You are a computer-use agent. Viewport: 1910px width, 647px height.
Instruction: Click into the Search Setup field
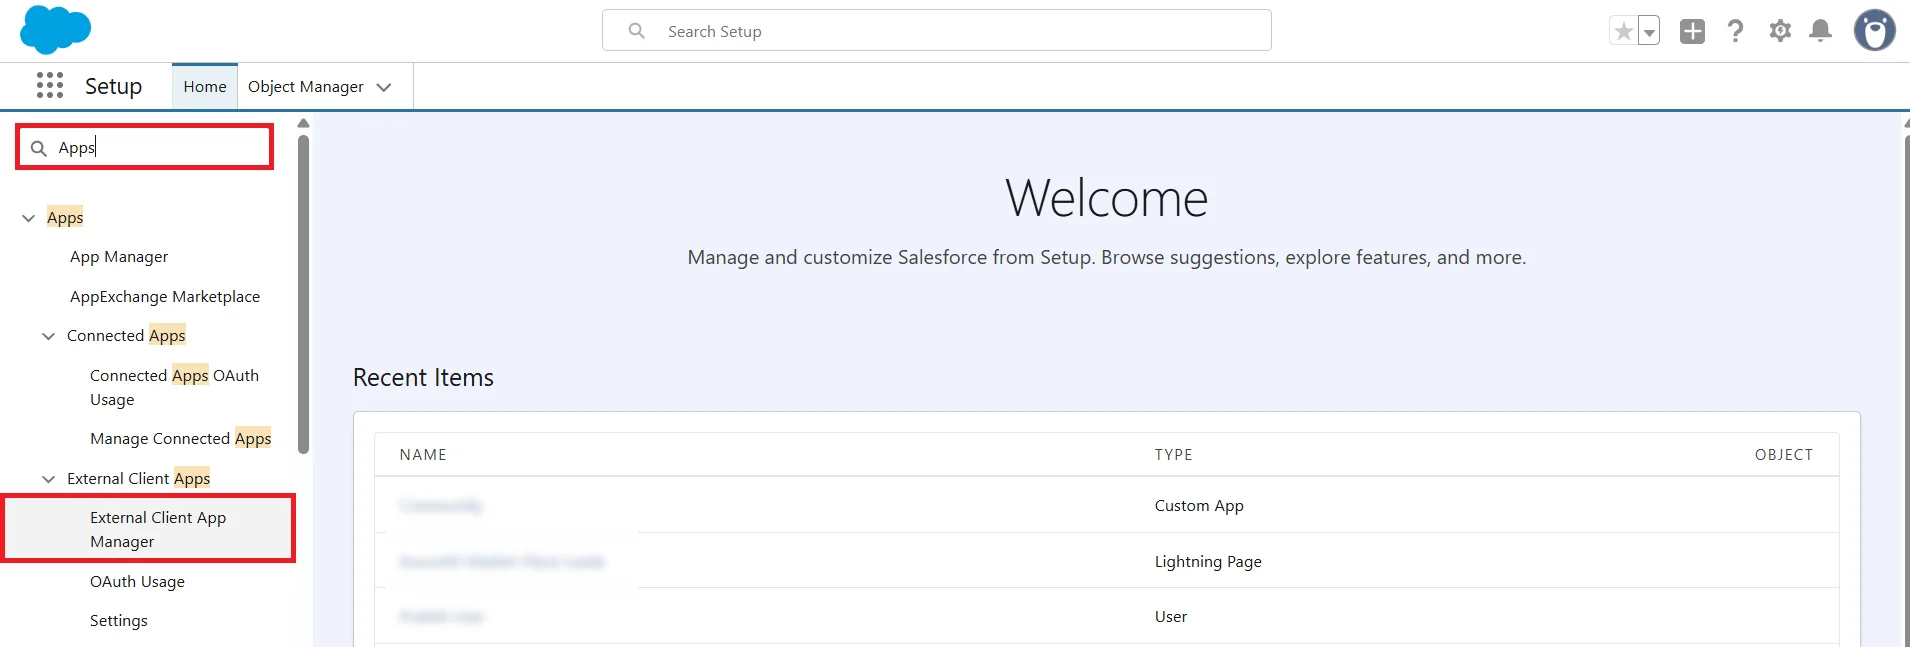click(937, 31)
